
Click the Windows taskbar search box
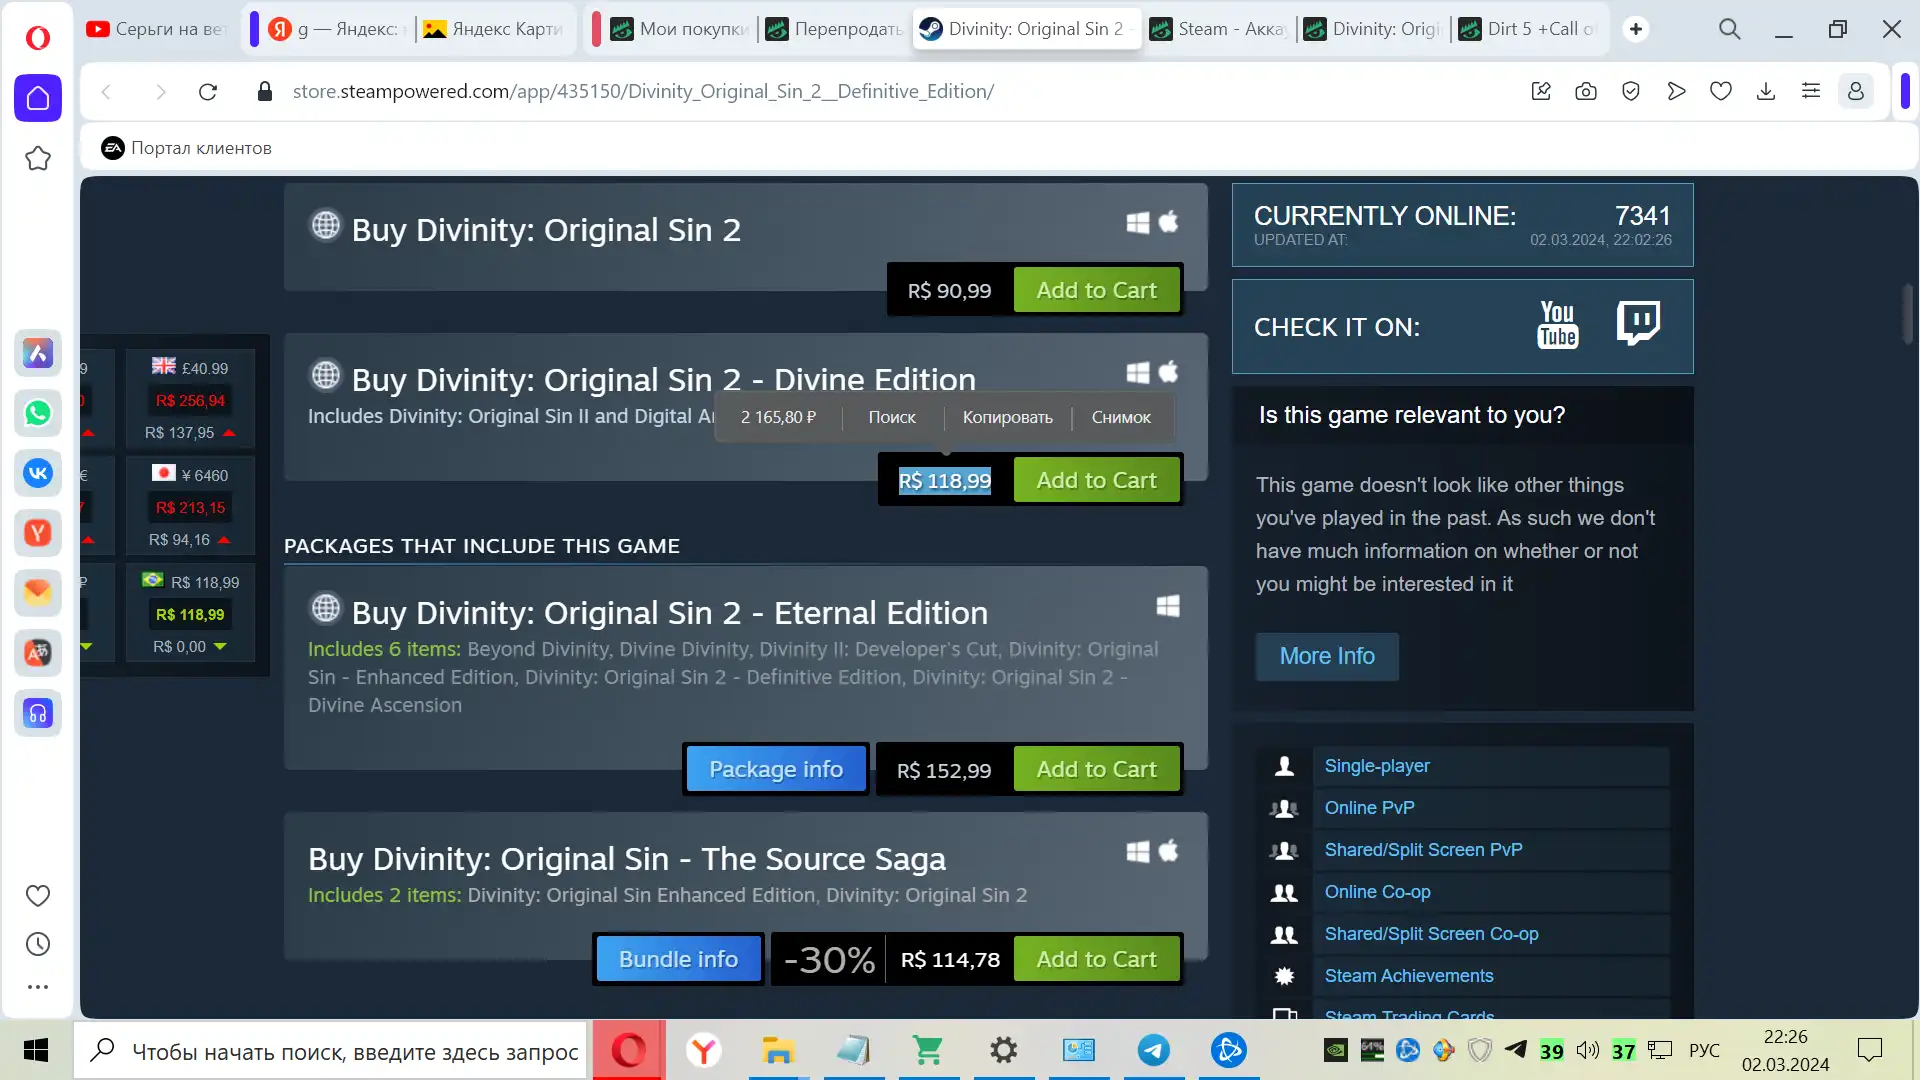(330, 1051)
